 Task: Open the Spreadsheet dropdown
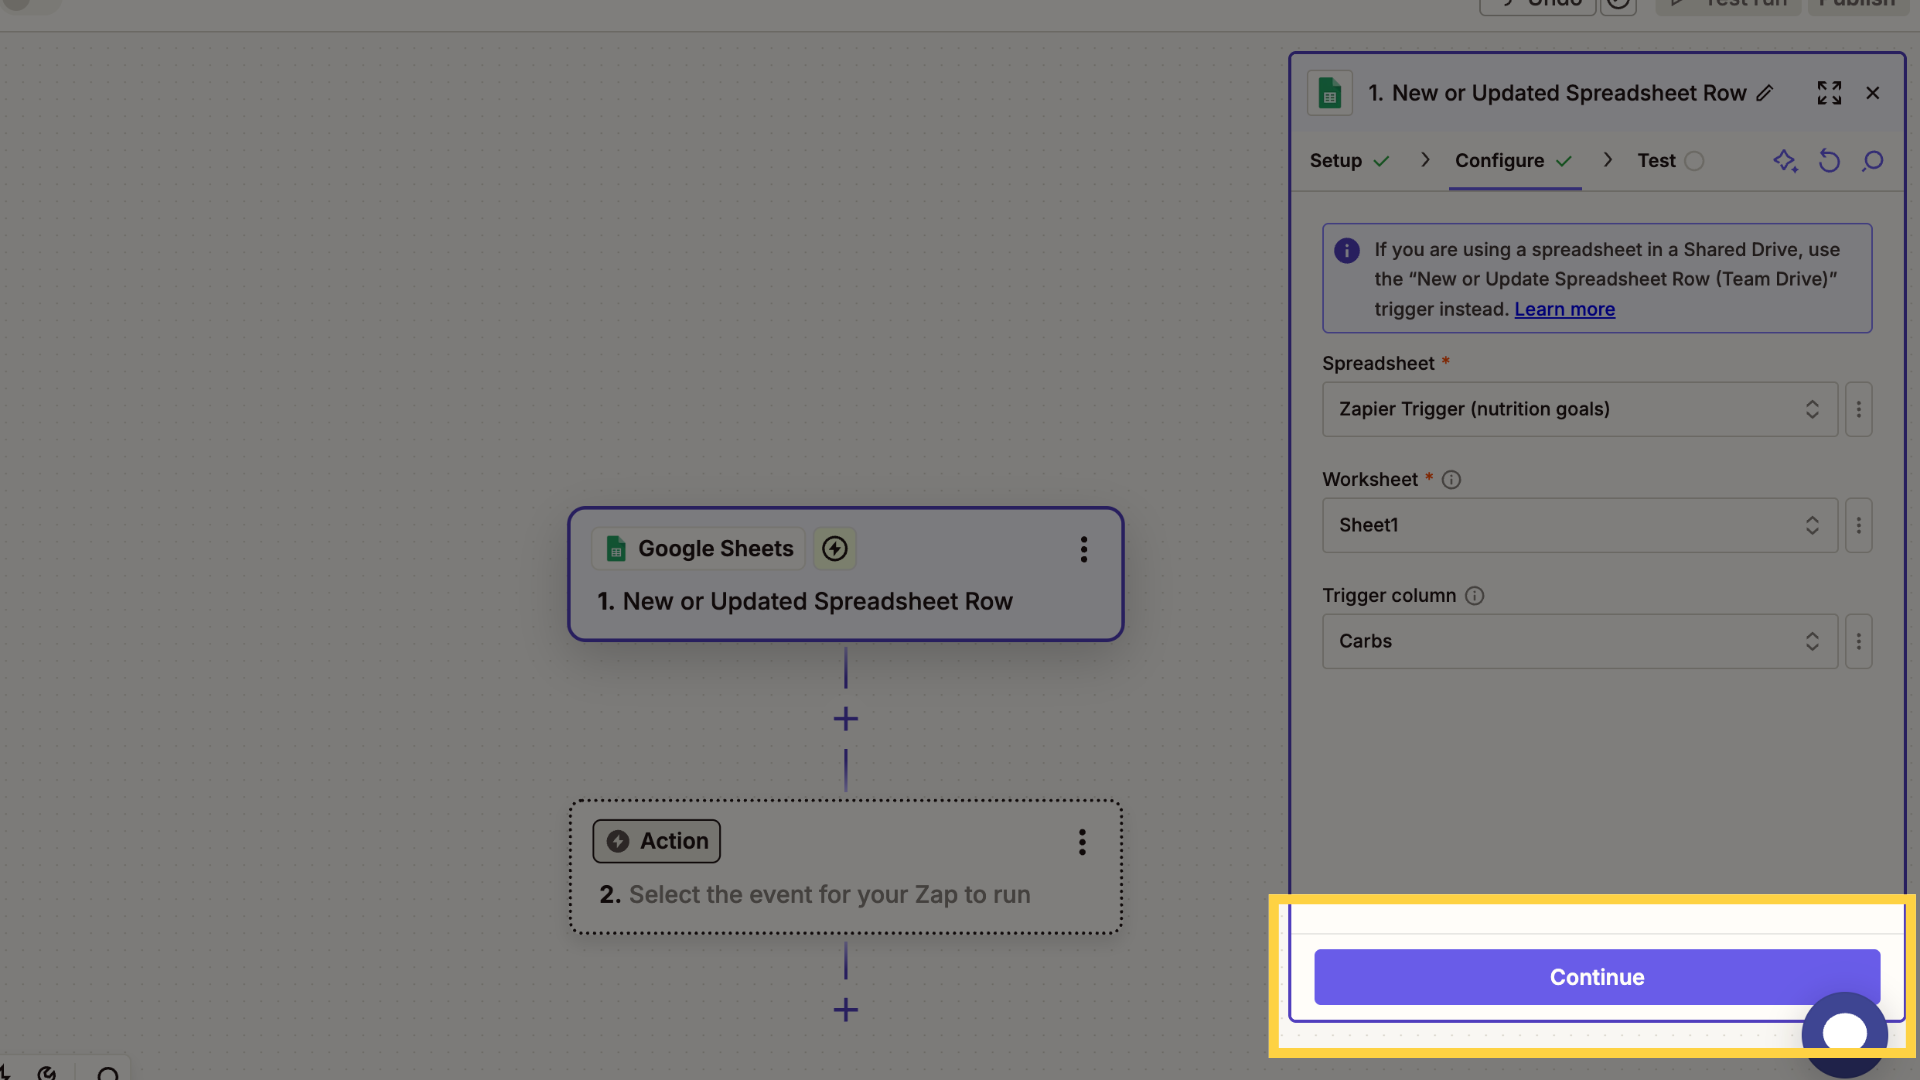(x=1580, y=409)
